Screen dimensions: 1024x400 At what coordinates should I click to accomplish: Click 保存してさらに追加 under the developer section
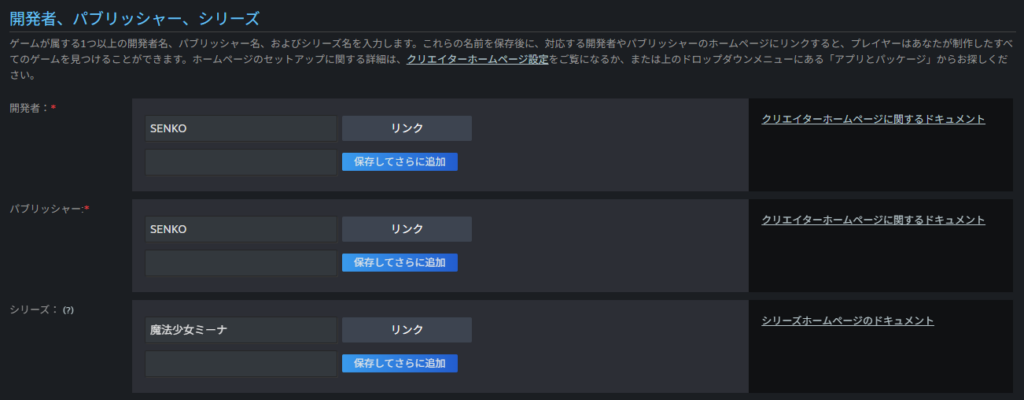399,161
